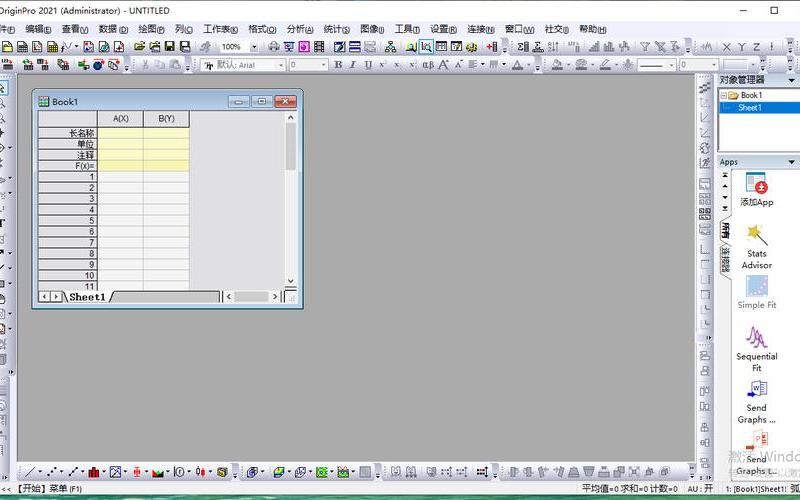Image resolution: width=800 pixels, height=500 pixels.
Task: Toggle superscript formatting
Action: point(382,65)
